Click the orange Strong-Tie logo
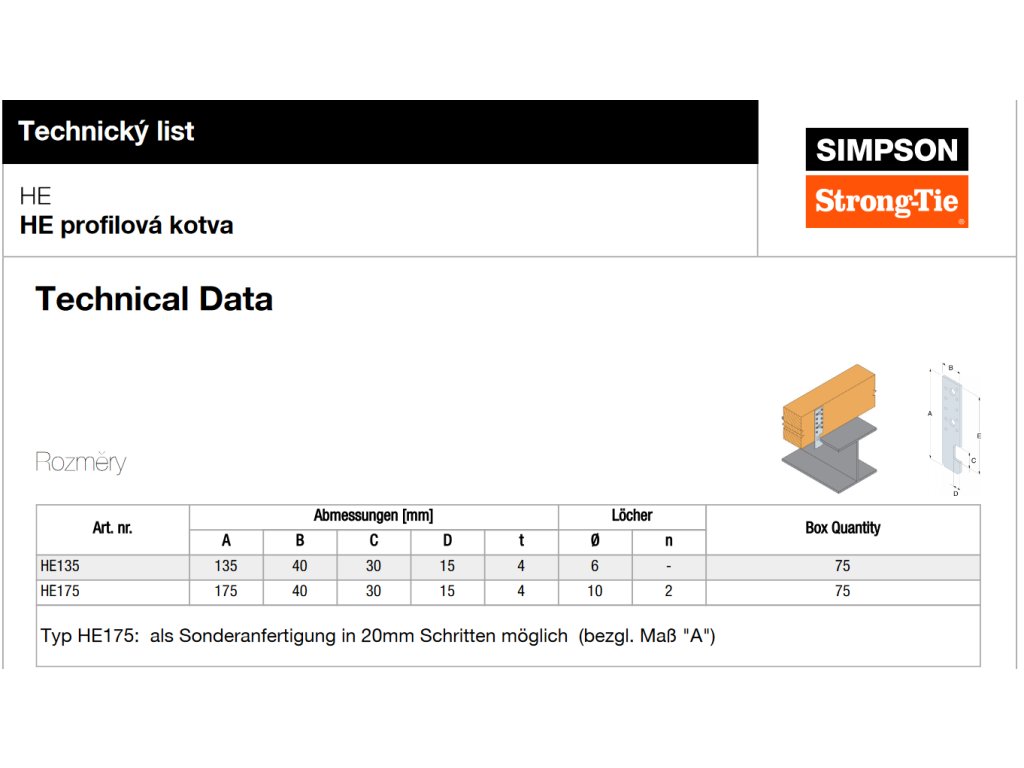 coord(886,202)
